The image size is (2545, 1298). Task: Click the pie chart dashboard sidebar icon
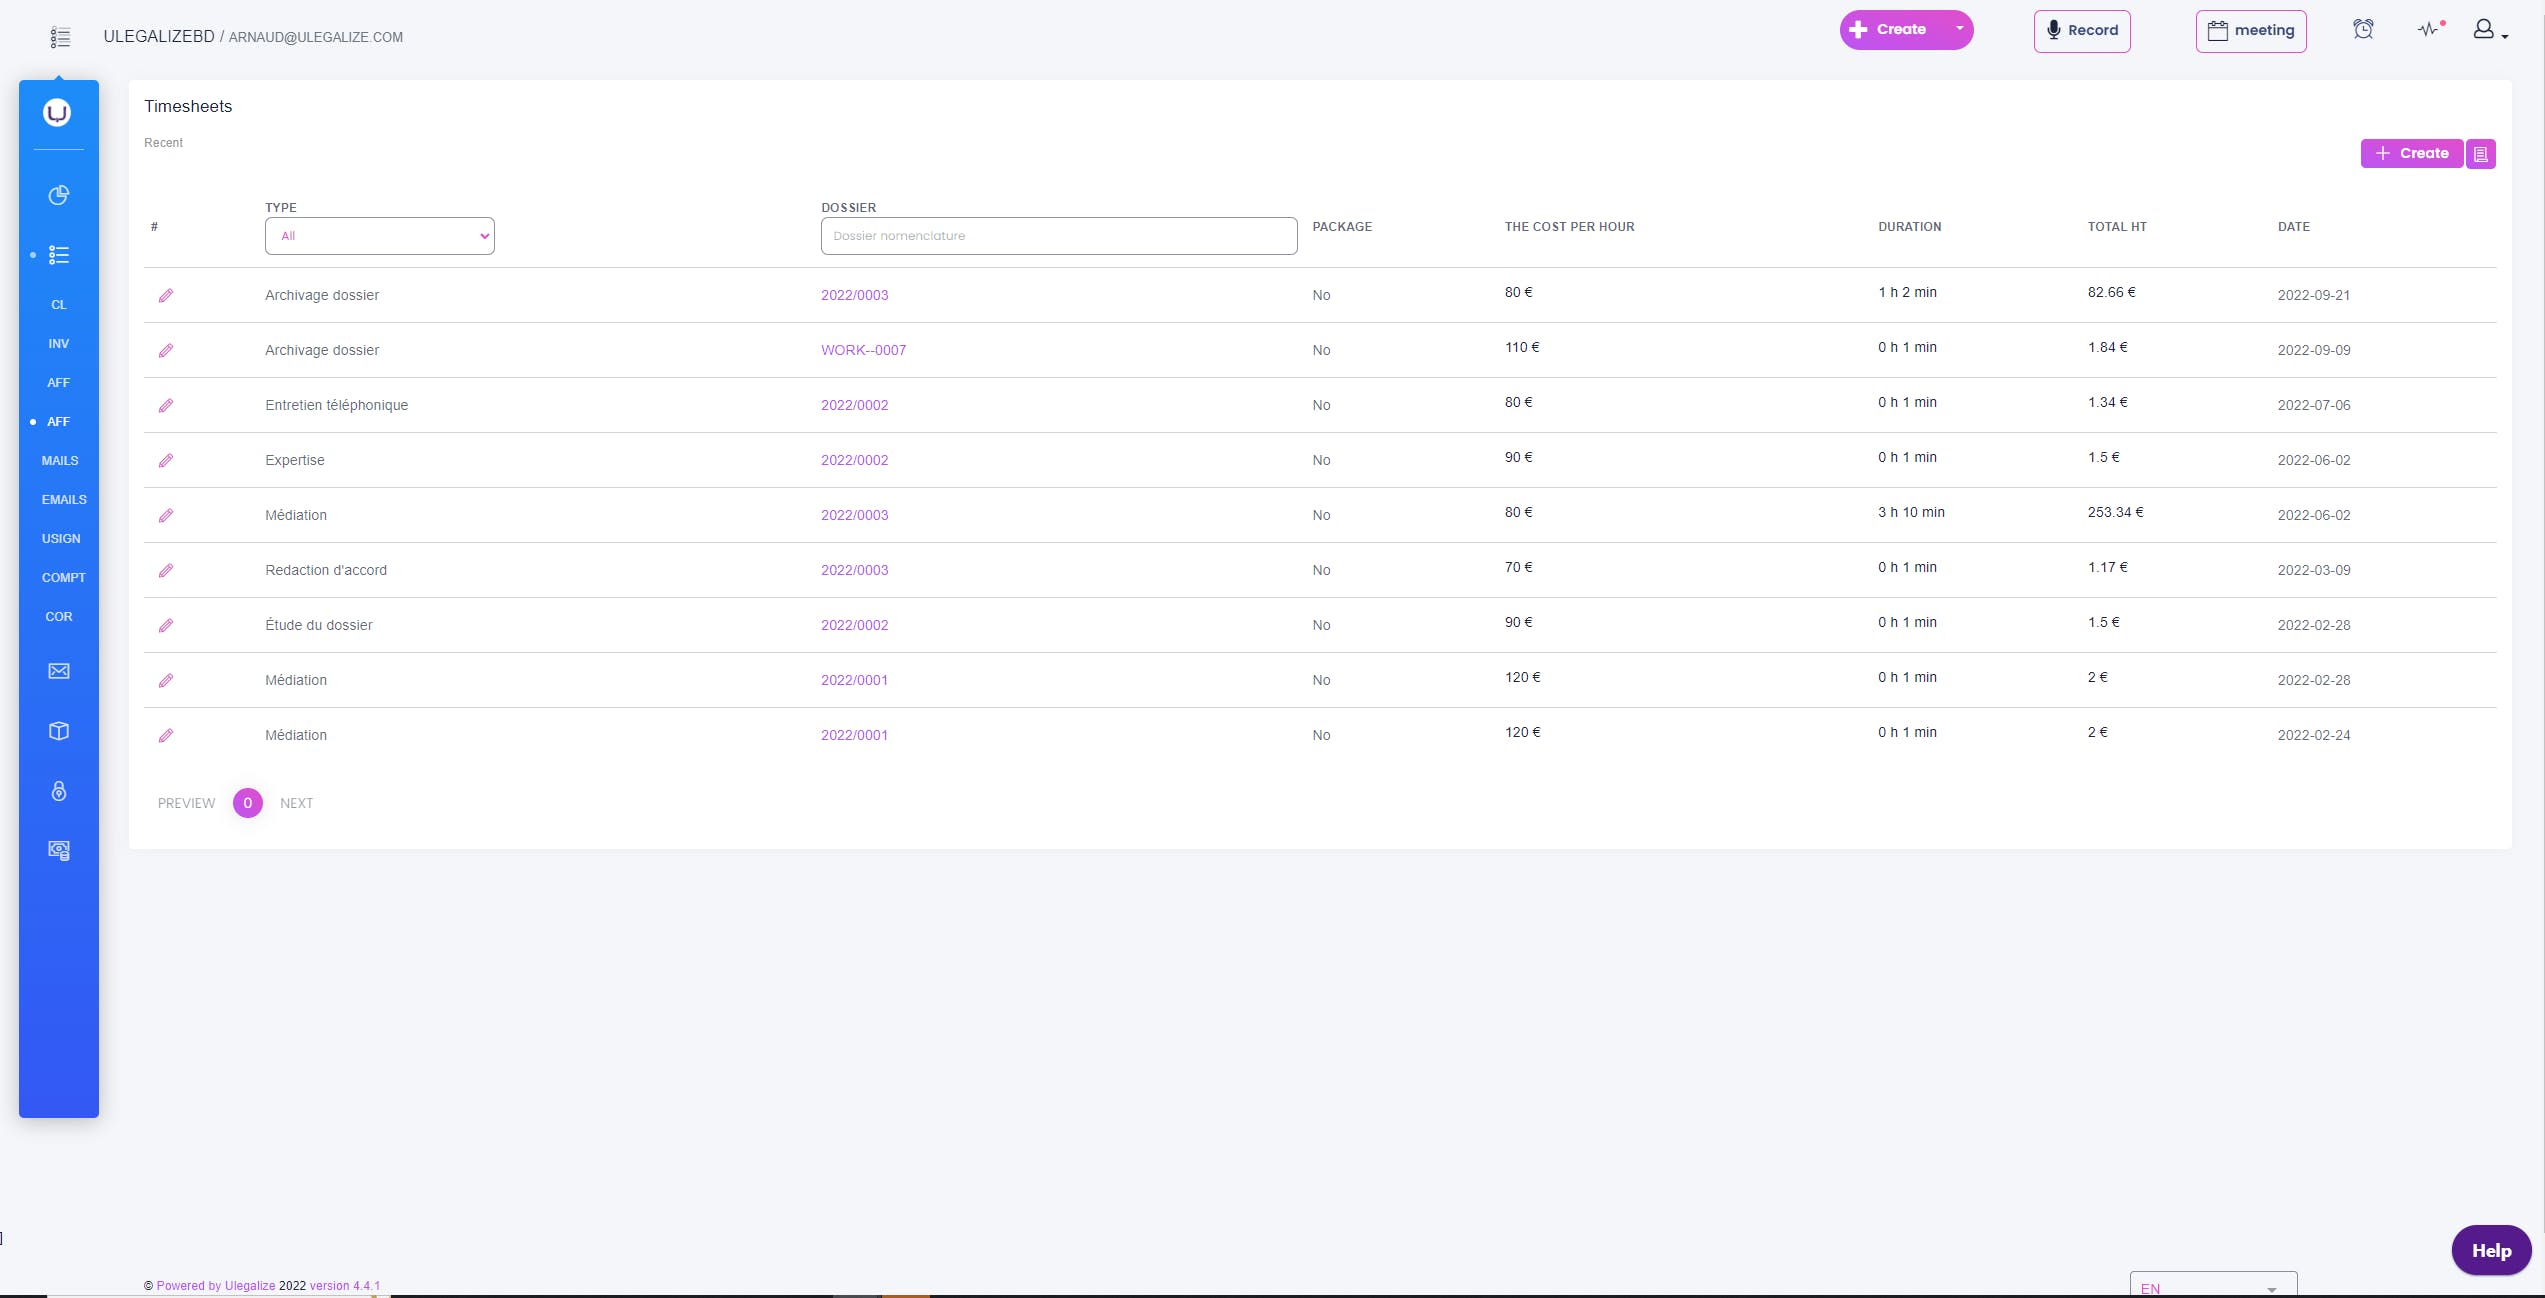59,195
